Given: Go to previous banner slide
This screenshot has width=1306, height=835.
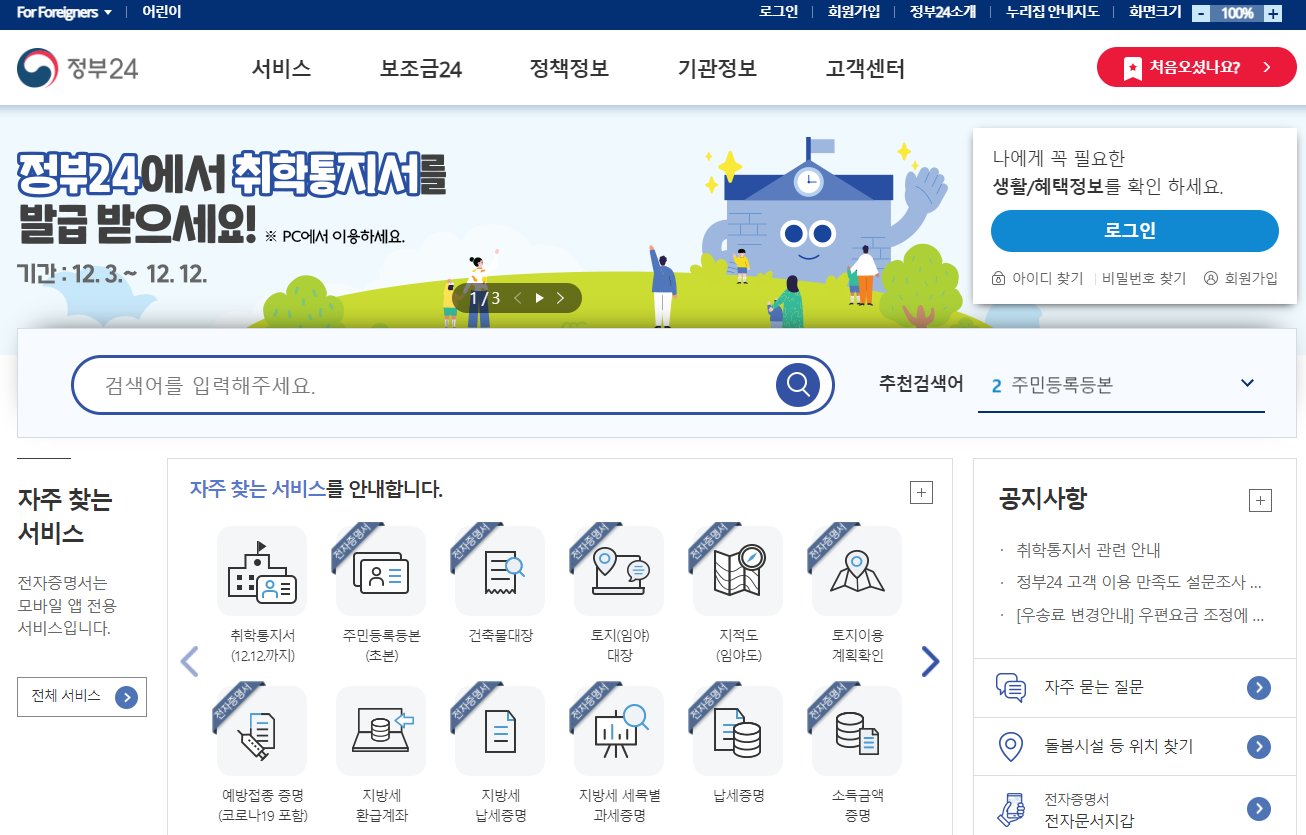Looking at the screenshot, I should [518, 298].
